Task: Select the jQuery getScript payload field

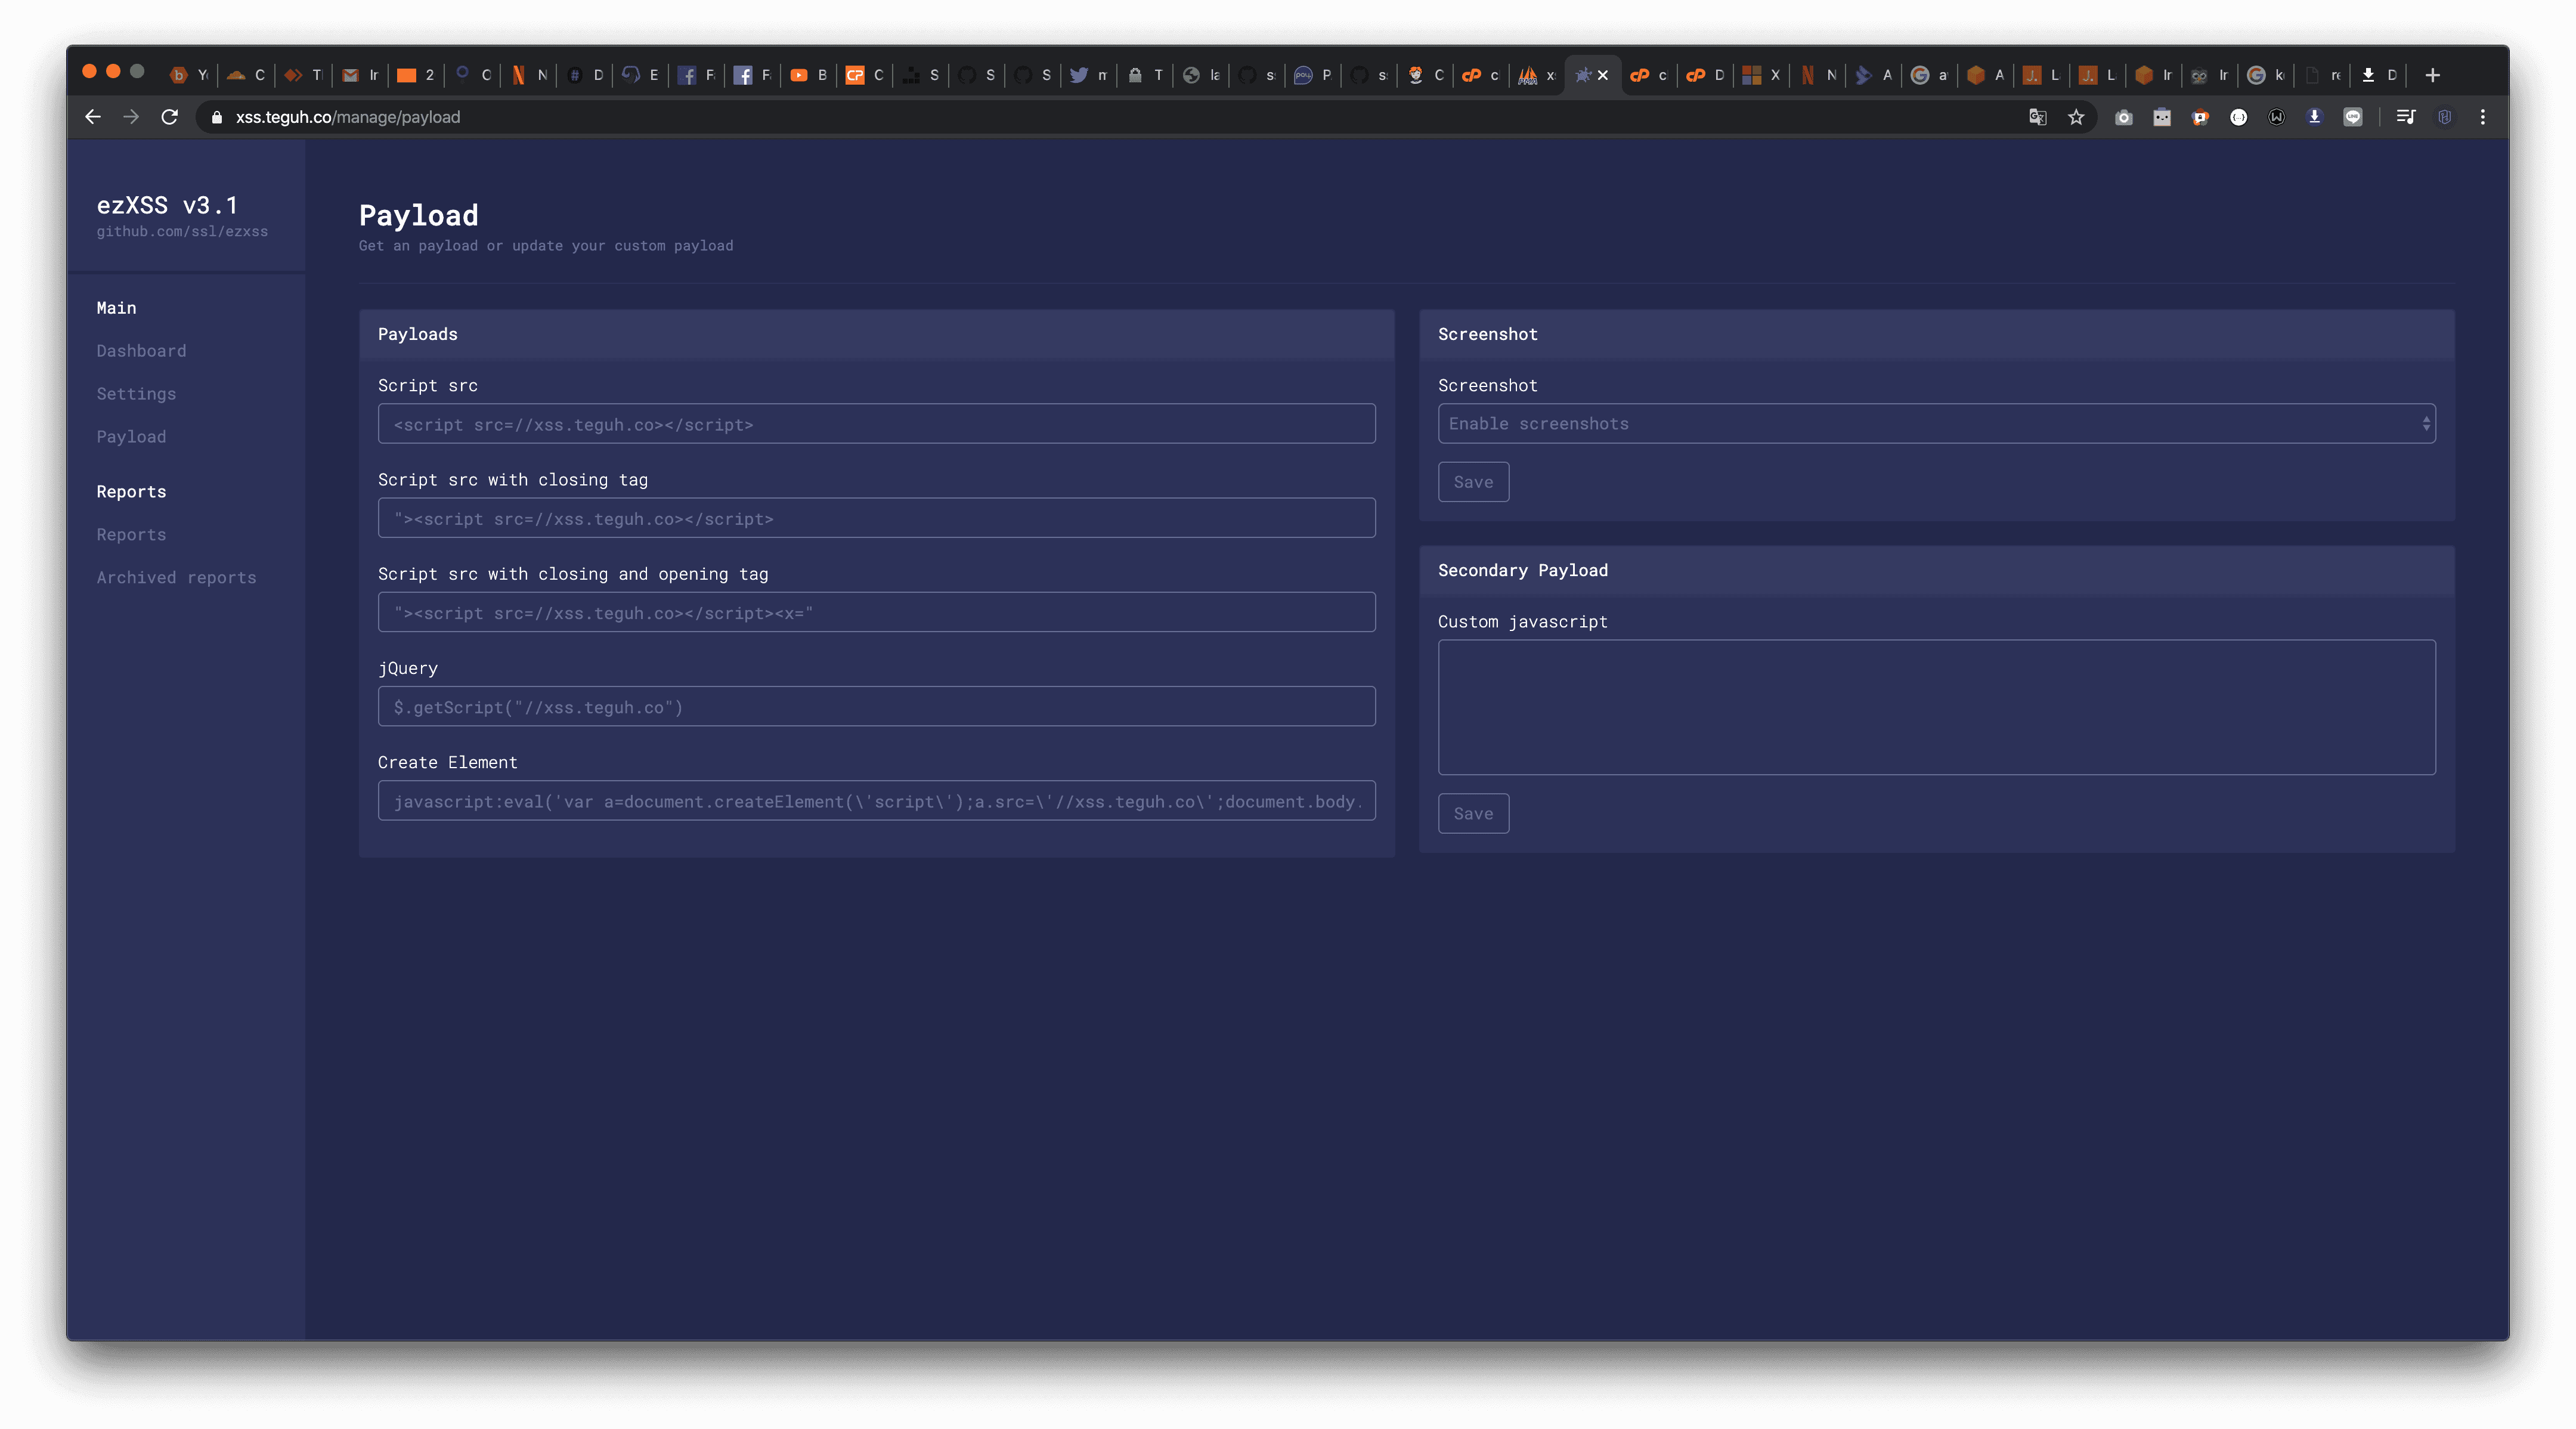Action: (x=876, y=707)
